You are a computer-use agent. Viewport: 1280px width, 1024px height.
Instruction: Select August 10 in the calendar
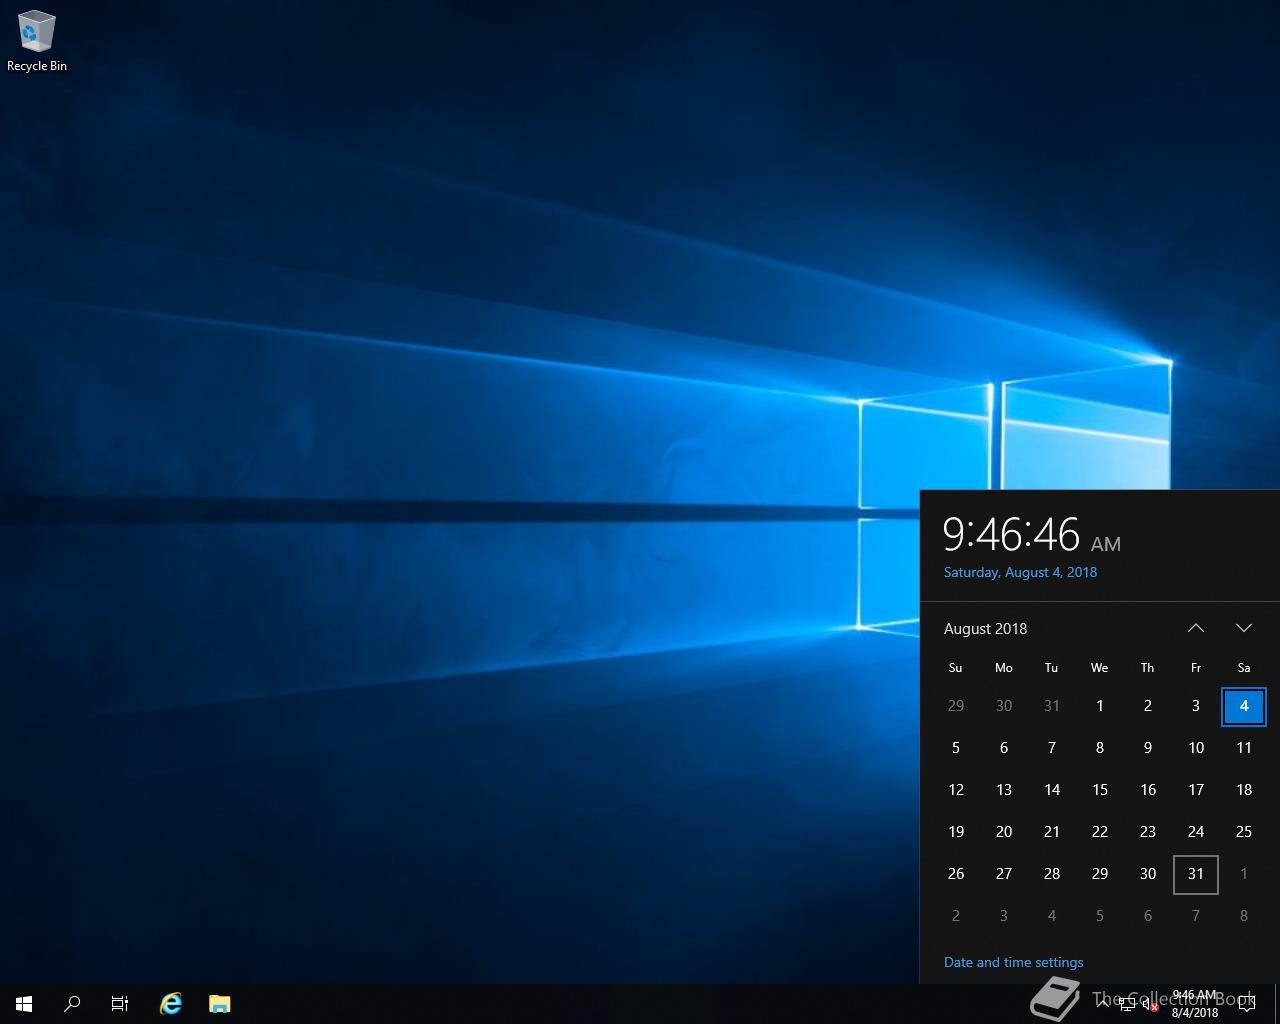pos(1196,748)
